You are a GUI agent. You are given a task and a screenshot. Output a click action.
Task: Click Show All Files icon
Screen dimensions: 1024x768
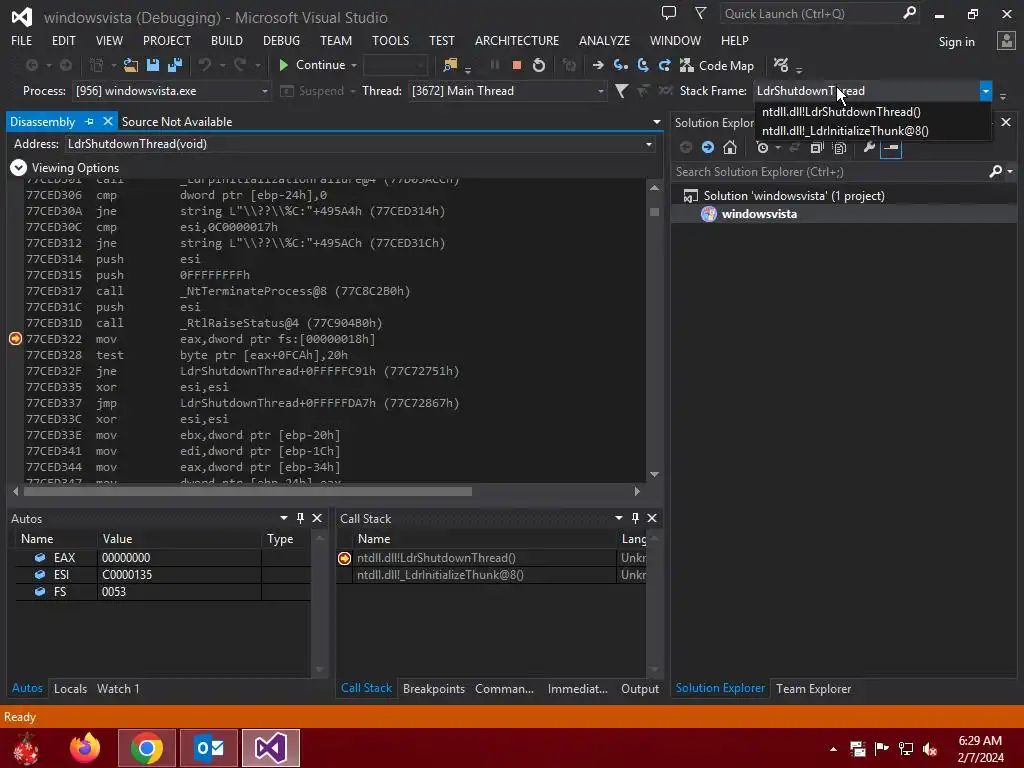click(840, 148)
